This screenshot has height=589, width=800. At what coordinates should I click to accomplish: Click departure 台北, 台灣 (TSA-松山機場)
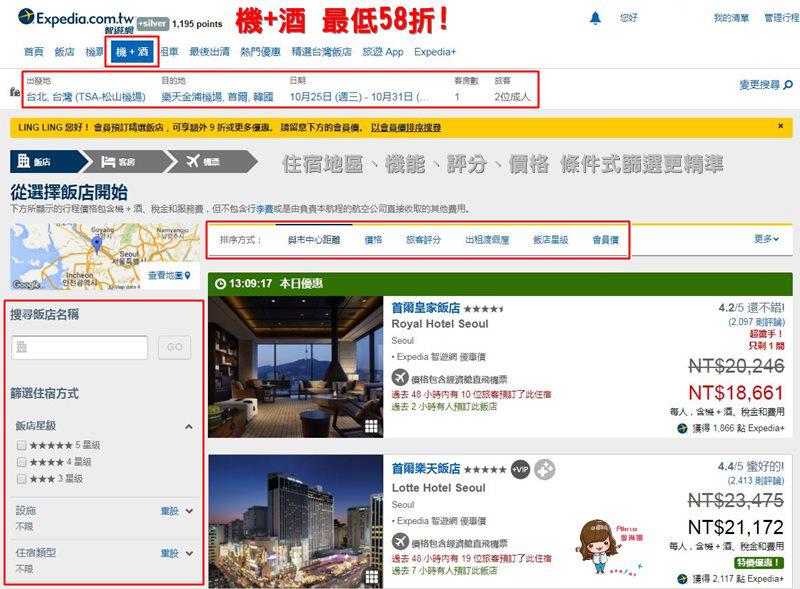pyautogui.click(x=86, y=97)
